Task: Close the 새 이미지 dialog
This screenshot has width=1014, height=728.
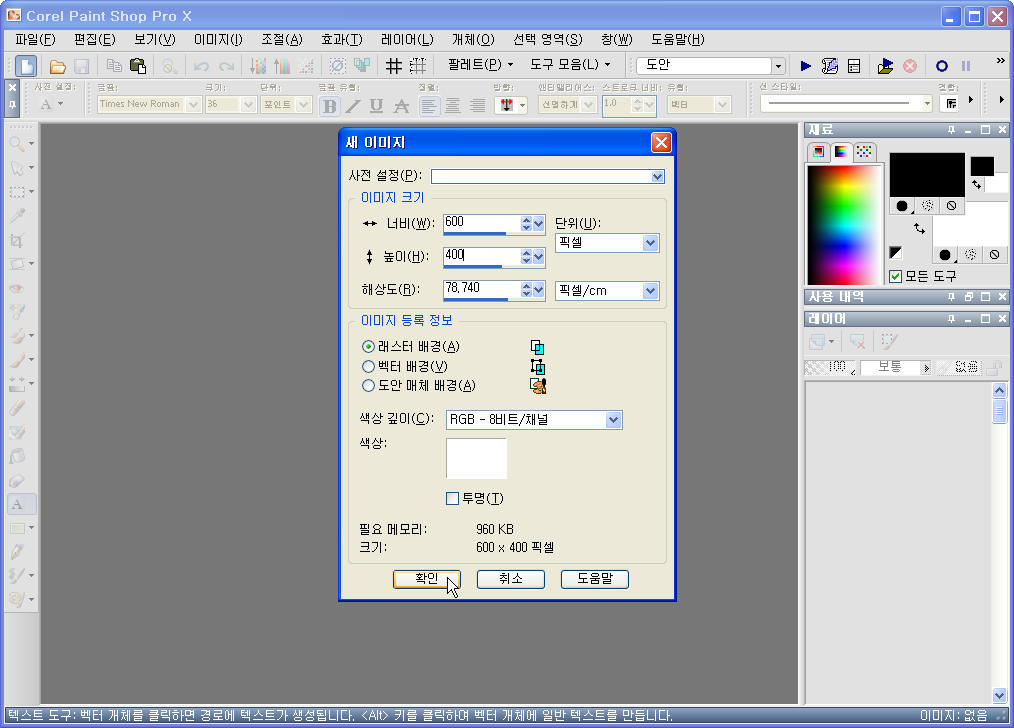Action: pos(661,142)
